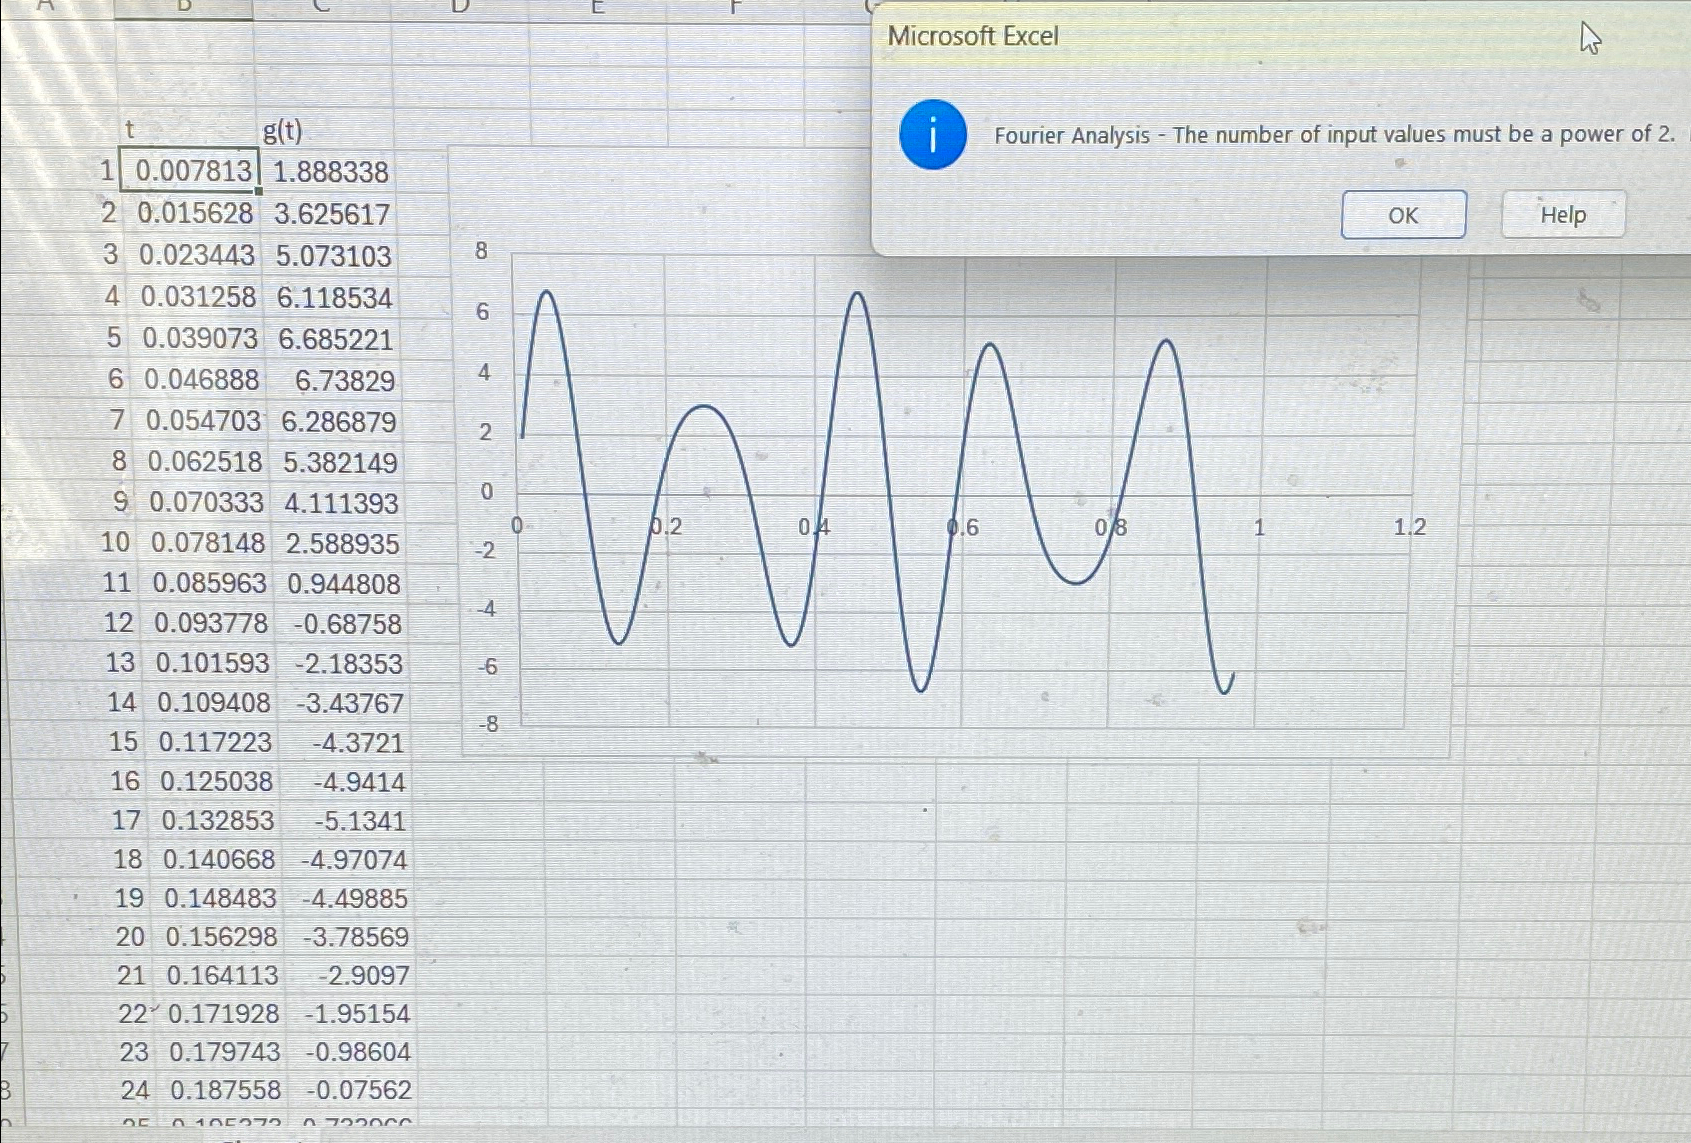Select the line chart curve
The height and width of the screenshot is (1143, 1691).
coord(877,490)
